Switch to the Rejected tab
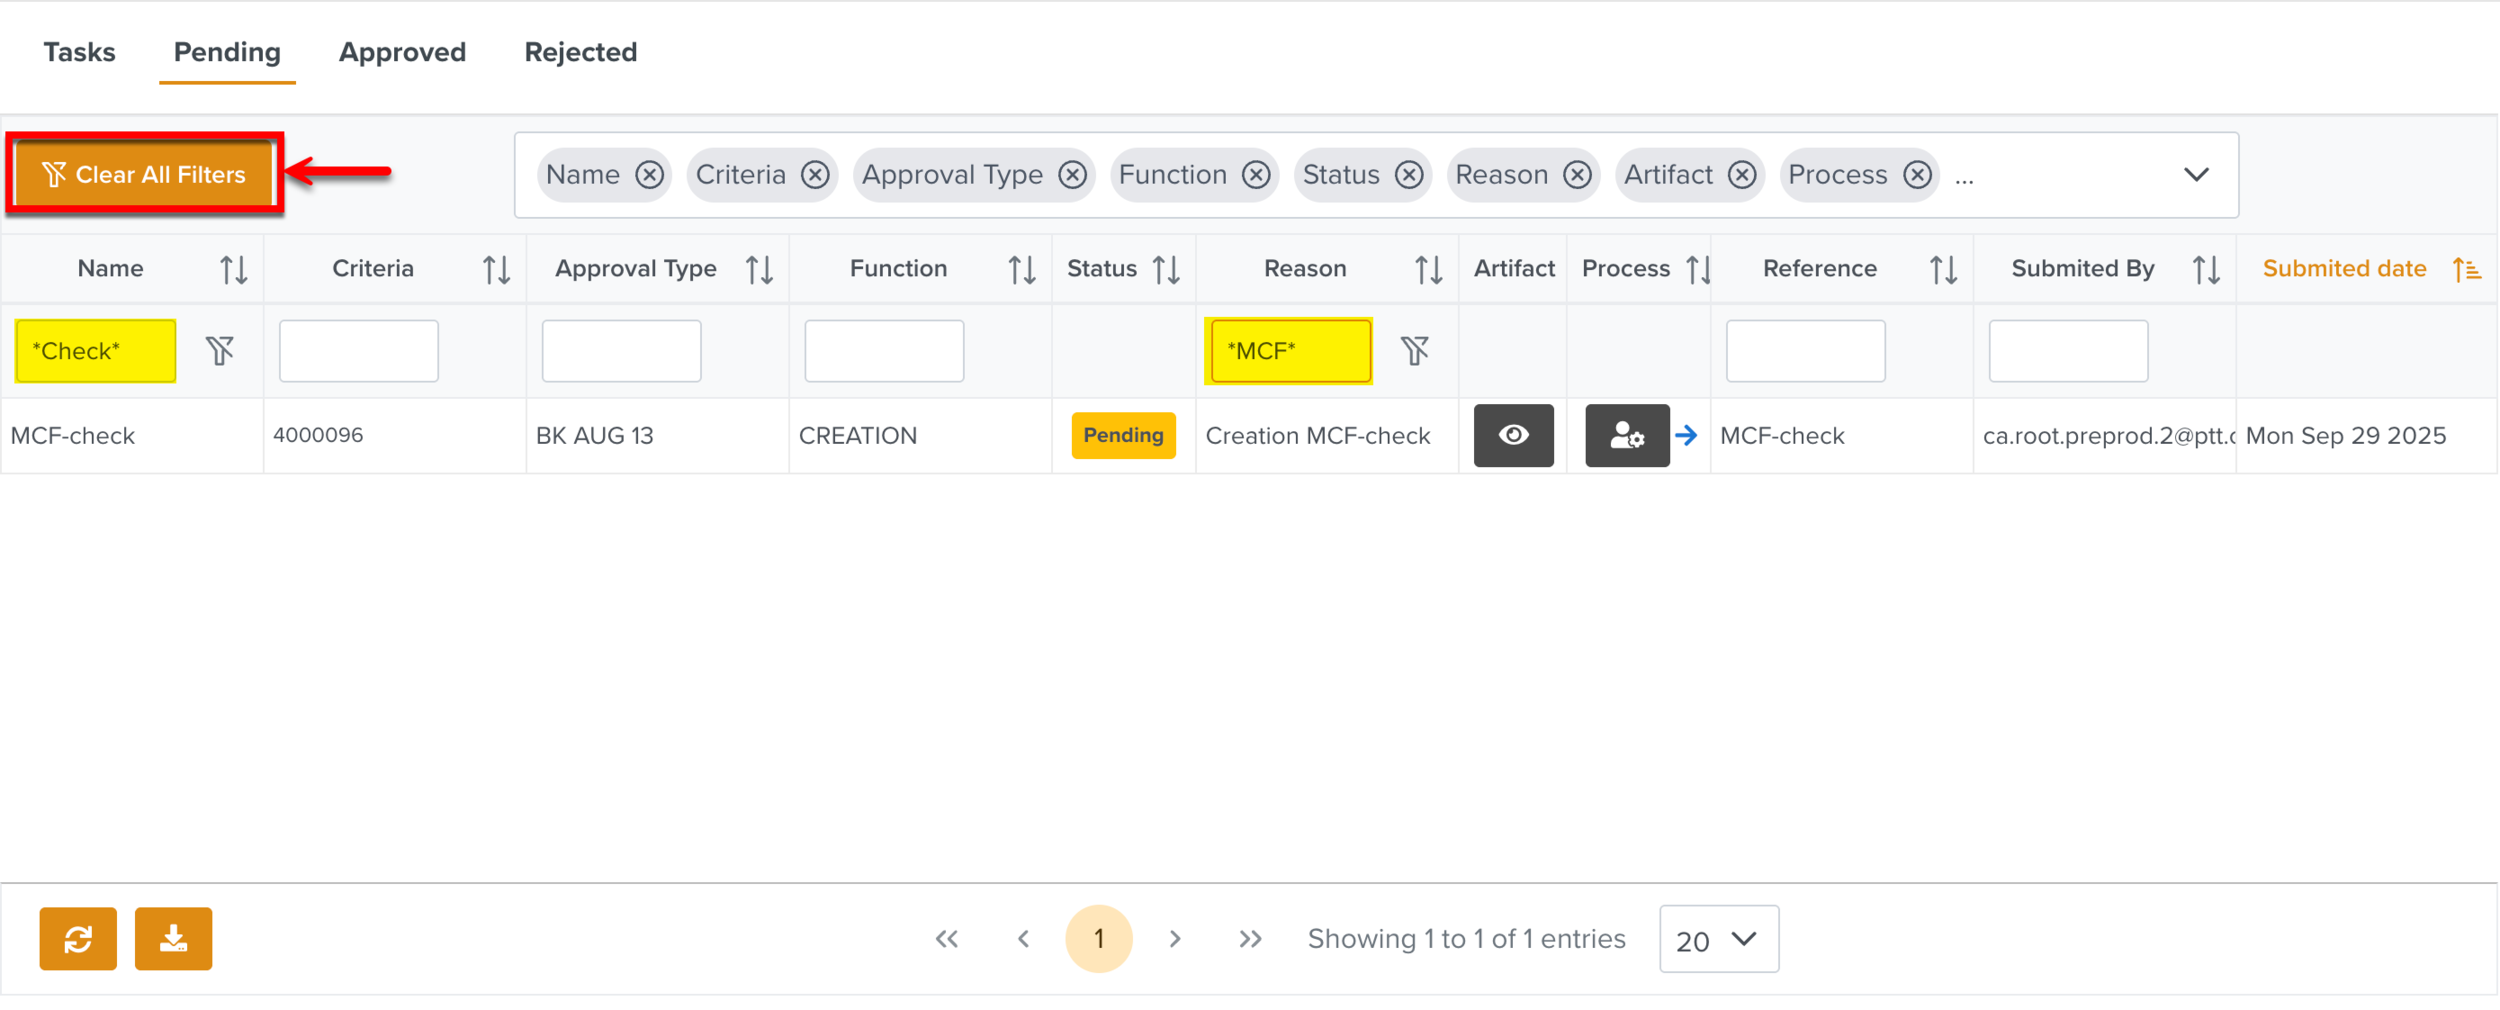 (x=580, y=52)
